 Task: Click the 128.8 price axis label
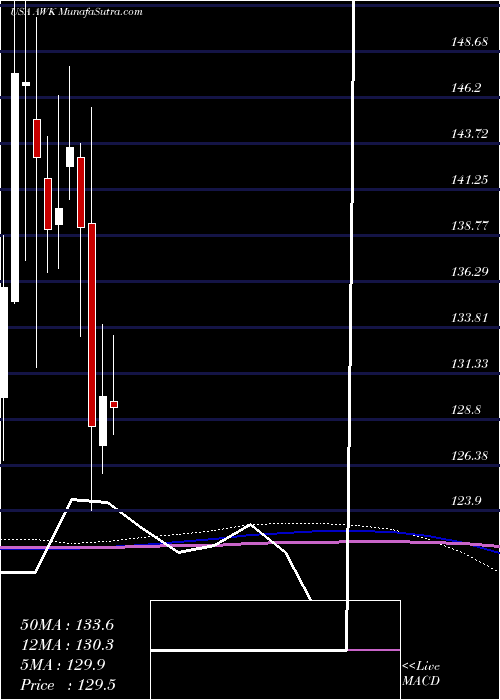pyautogui.click(x=466, y=410)
